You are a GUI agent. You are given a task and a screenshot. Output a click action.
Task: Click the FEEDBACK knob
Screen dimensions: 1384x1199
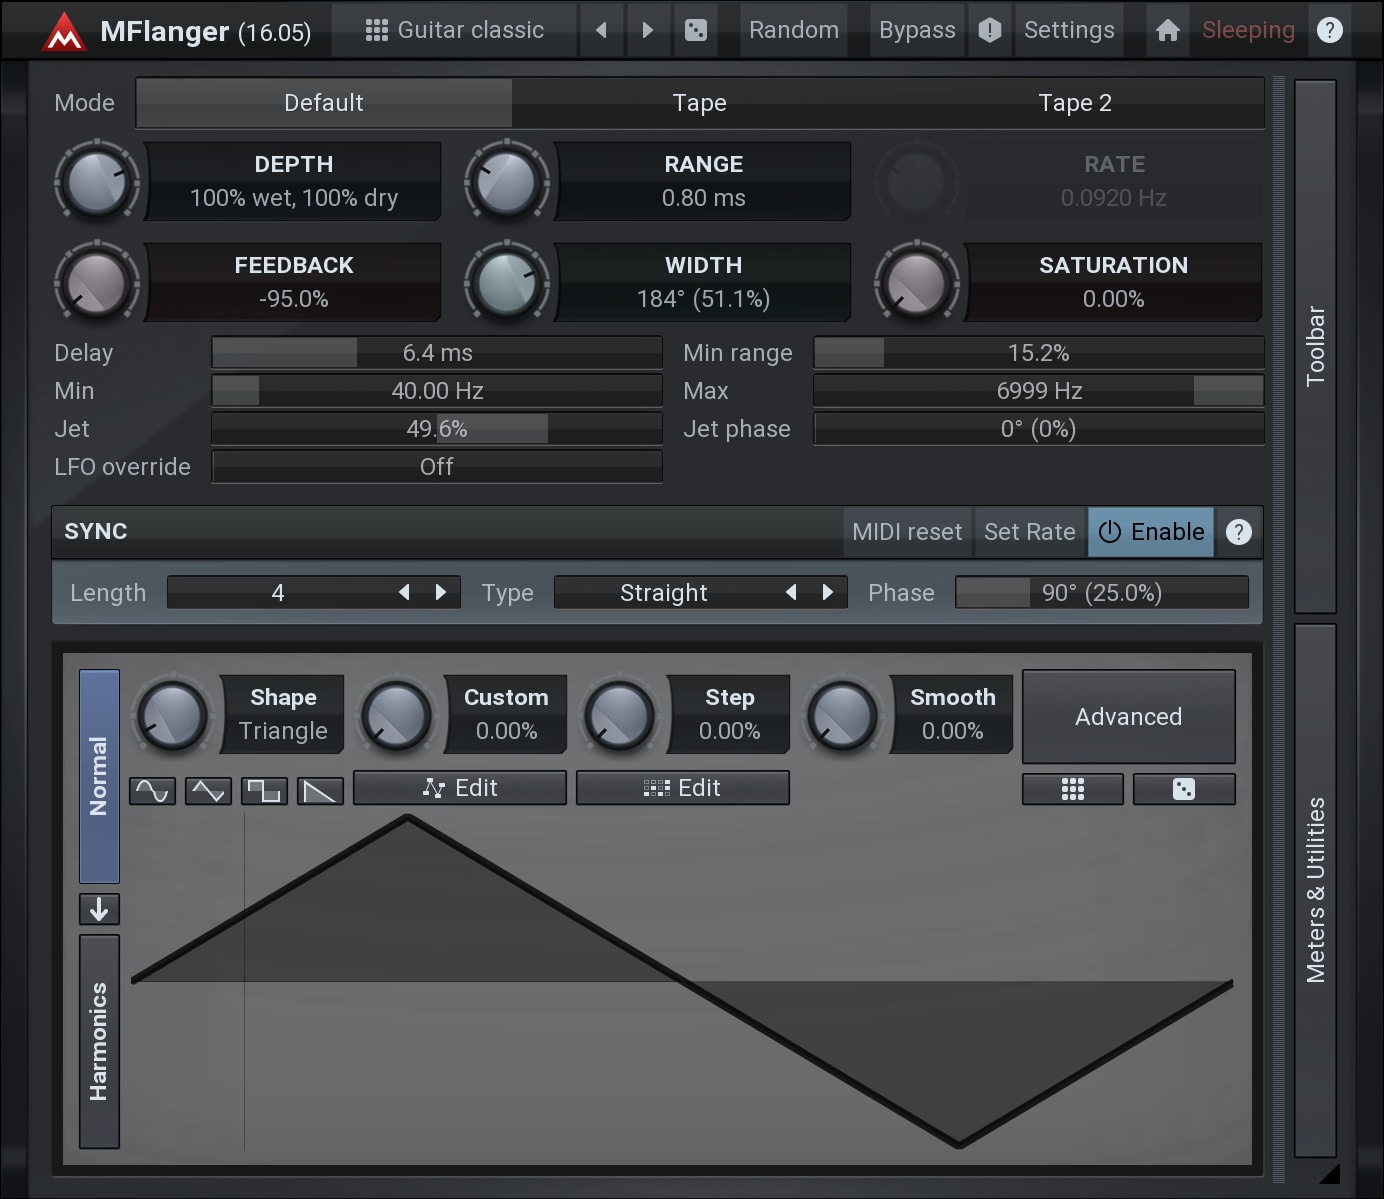coord(97,283)
